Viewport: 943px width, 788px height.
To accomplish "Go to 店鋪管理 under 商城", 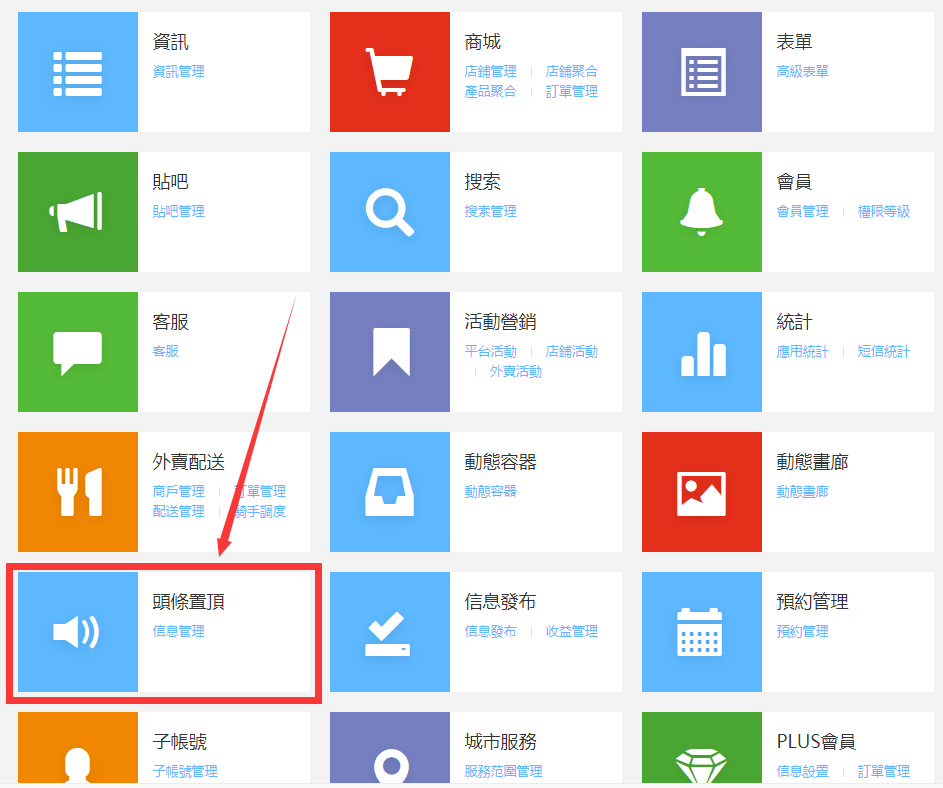I will 490,72.
